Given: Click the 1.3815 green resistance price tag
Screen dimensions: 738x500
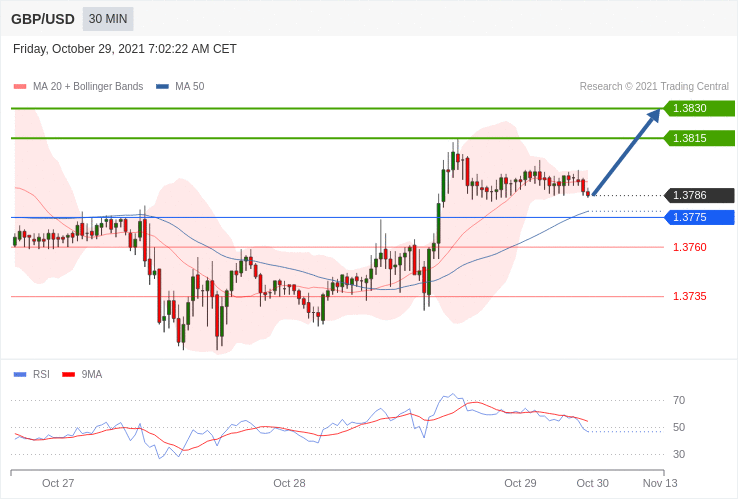Looking at the screenshot, I should click(x=699, y=138).
